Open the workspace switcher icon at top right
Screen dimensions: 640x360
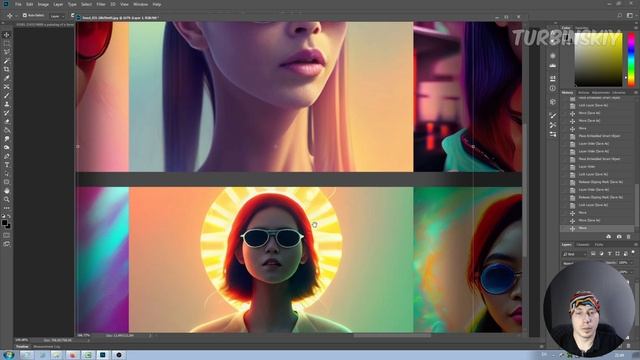tap(630, 16)
